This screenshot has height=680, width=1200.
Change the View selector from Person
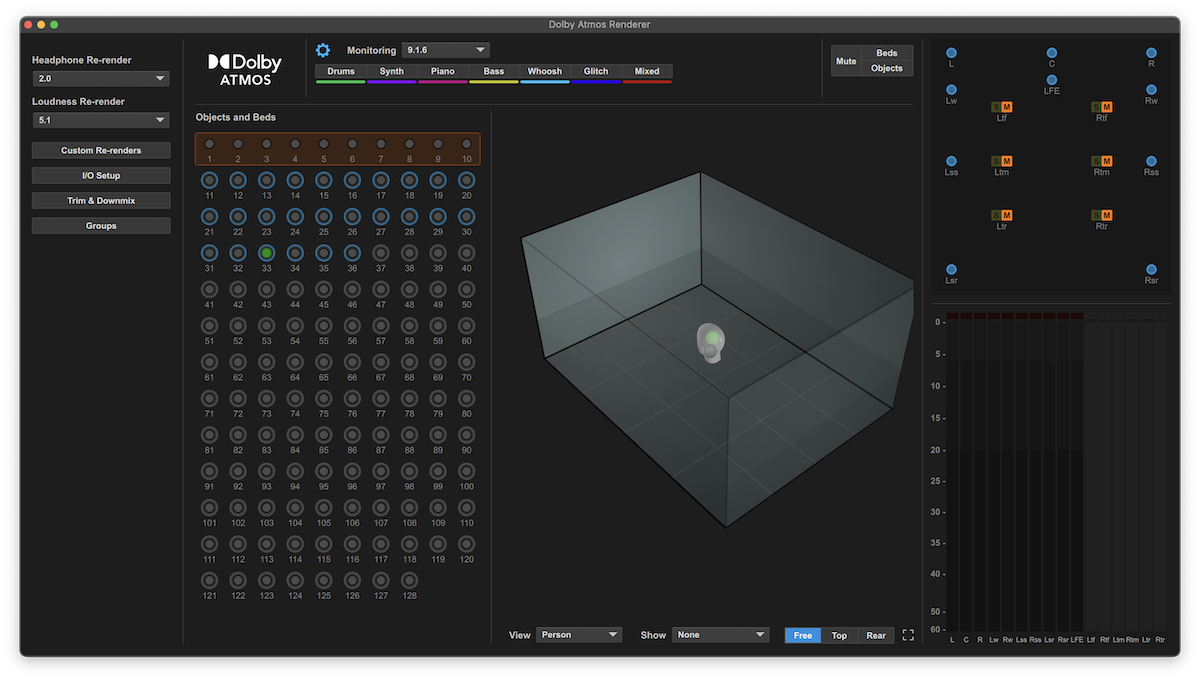click(579, 634)
